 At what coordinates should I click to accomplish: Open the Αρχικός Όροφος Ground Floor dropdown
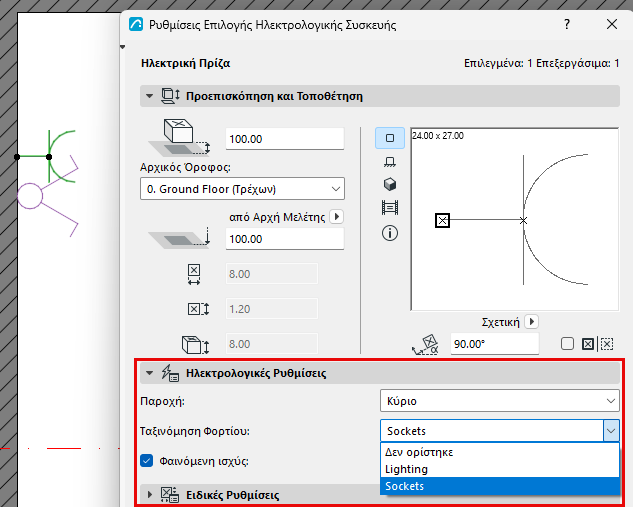click(x=242, y=189)
